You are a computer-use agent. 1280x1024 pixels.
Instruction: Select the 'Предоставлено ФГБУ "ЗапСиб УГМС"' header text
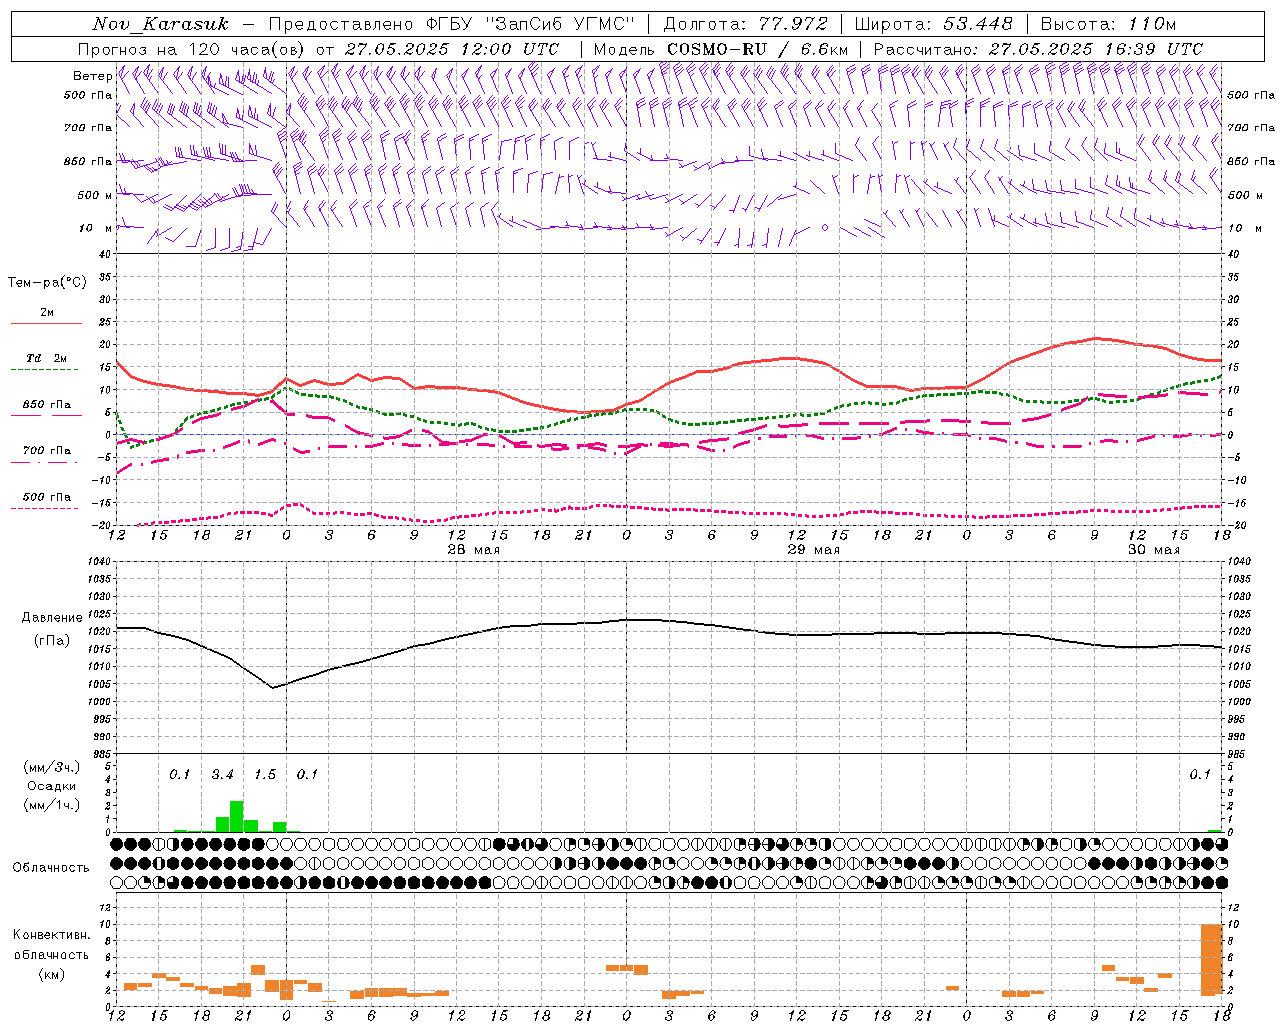(449, 24)
